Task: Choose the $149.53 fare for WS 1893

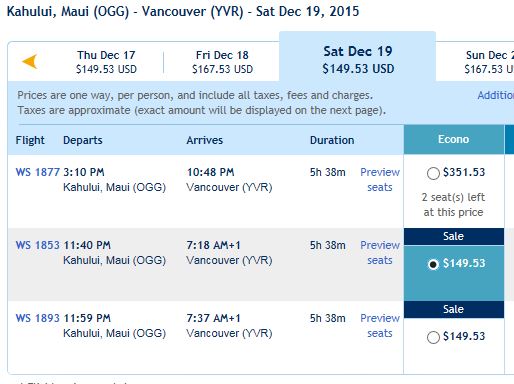Action: pos(433,337)
